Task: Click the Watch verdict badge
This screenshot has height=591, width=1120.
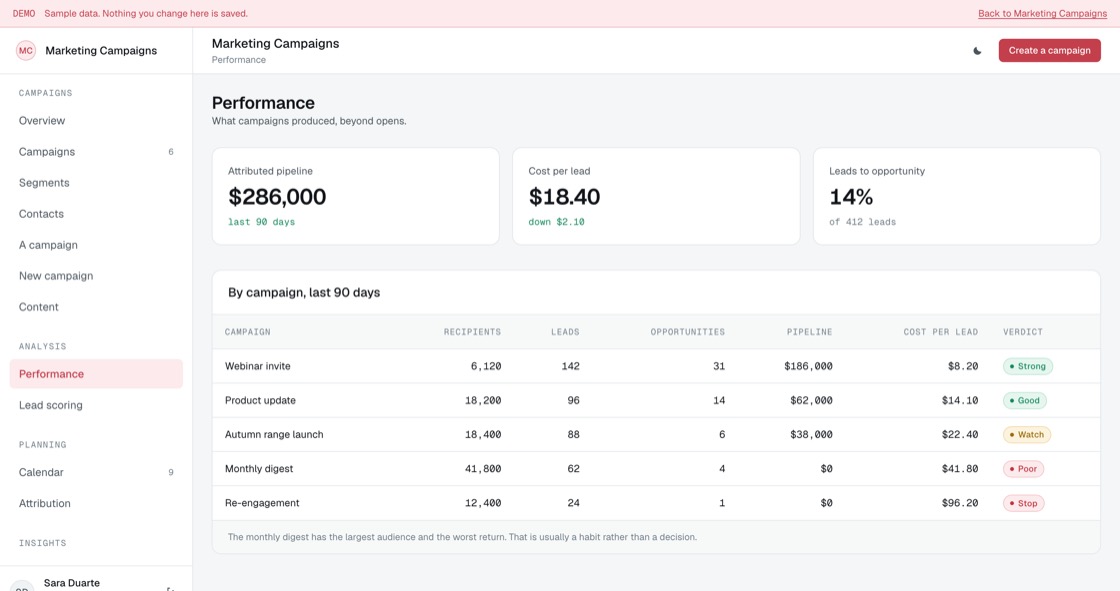Action: 1027,434
